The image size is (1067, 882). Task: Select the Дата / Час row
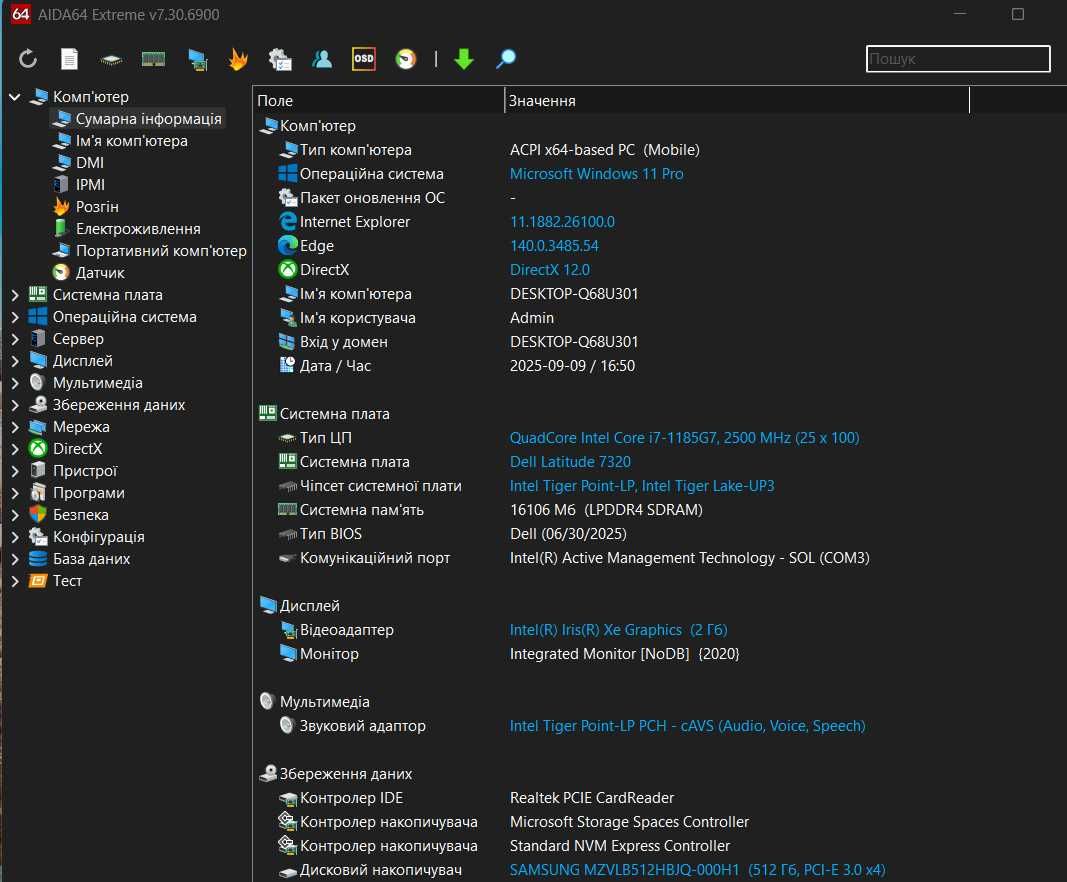pos(610,365)
